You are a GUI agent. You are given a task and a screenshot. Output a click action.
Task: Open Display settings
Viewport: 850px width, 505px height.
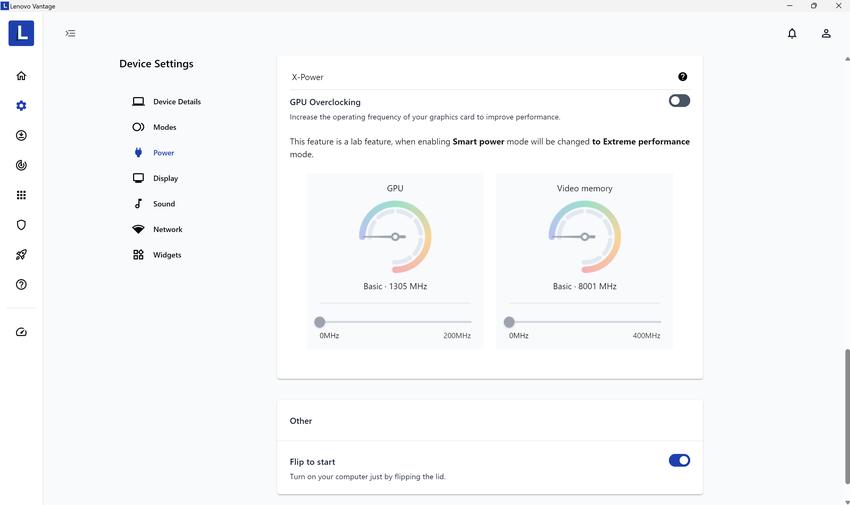pyautogui.click(x=165, y=178)
